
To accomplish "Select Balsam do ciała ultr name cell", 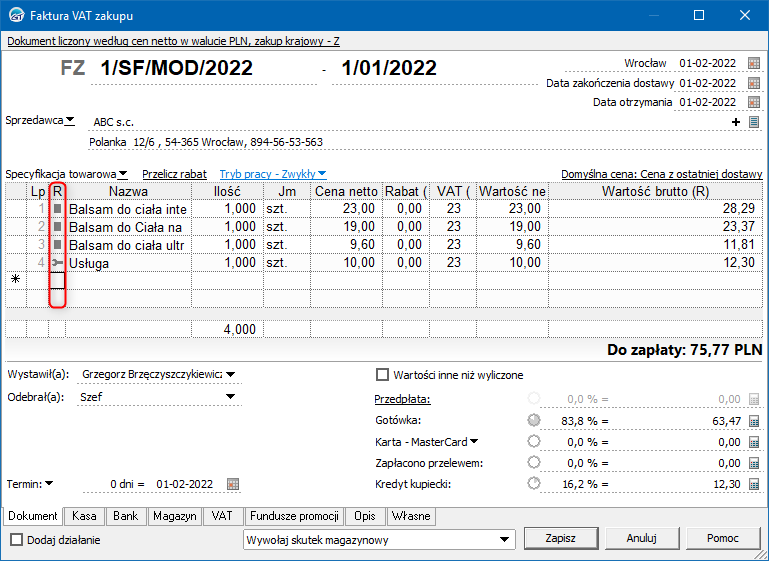I will point(128,245).
